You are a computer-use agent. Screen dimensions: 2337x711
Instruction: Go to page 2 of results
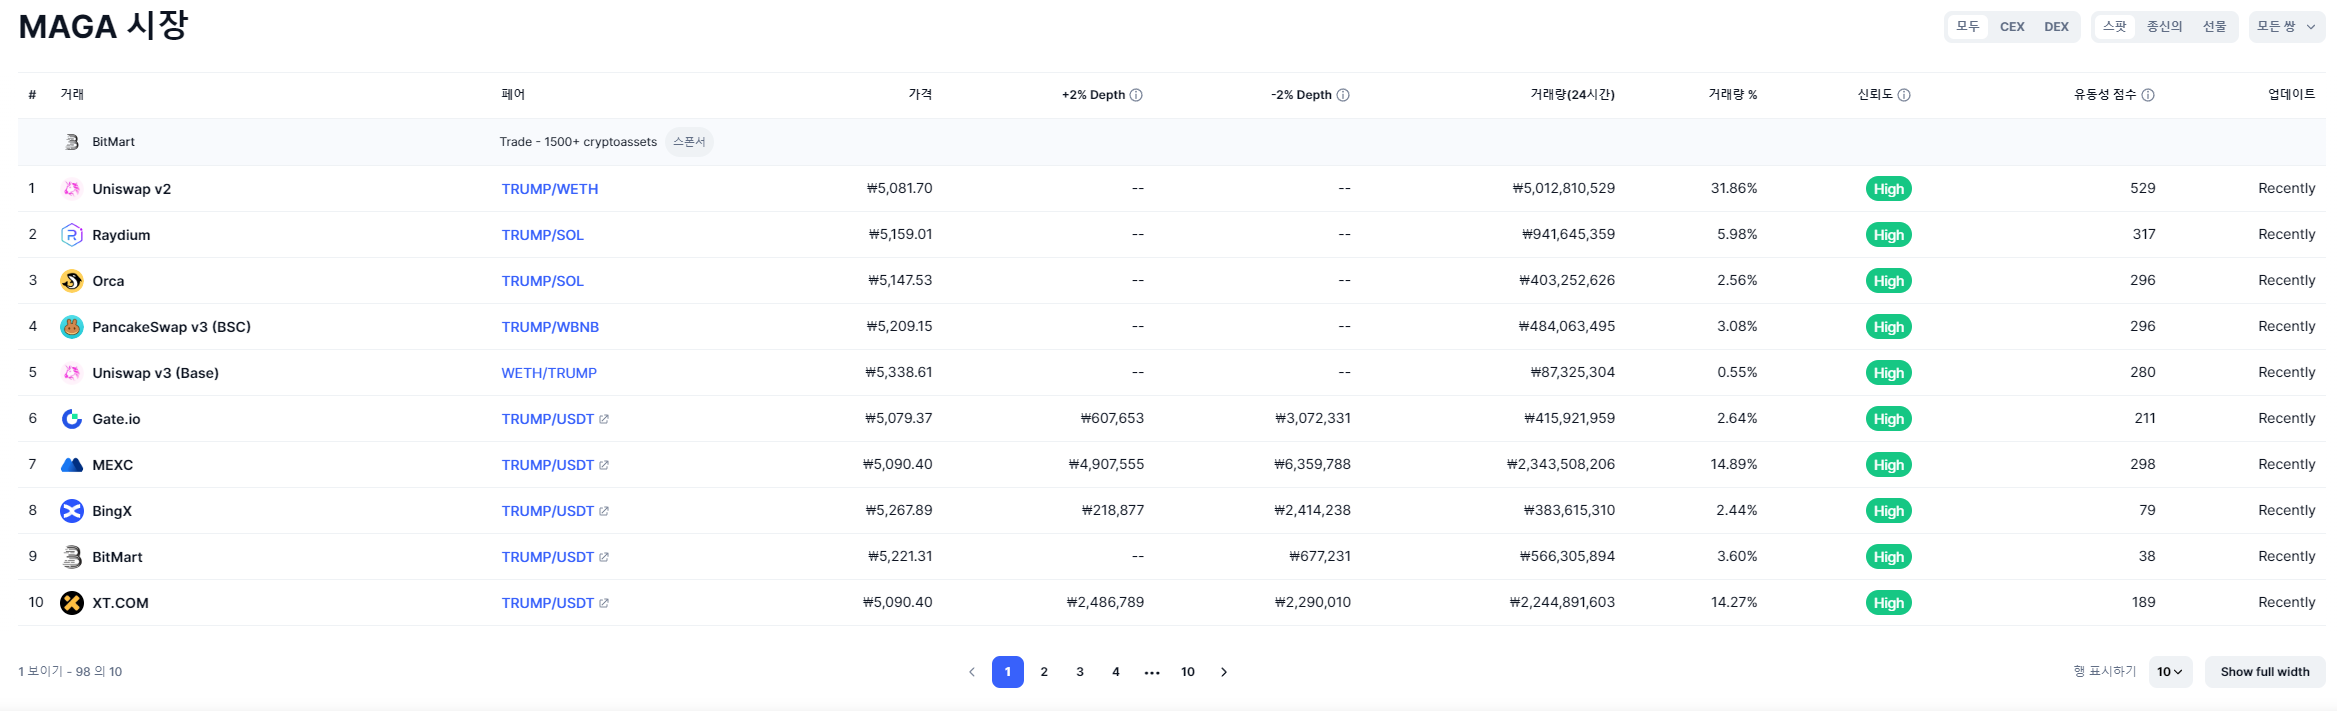[1044, 672]
